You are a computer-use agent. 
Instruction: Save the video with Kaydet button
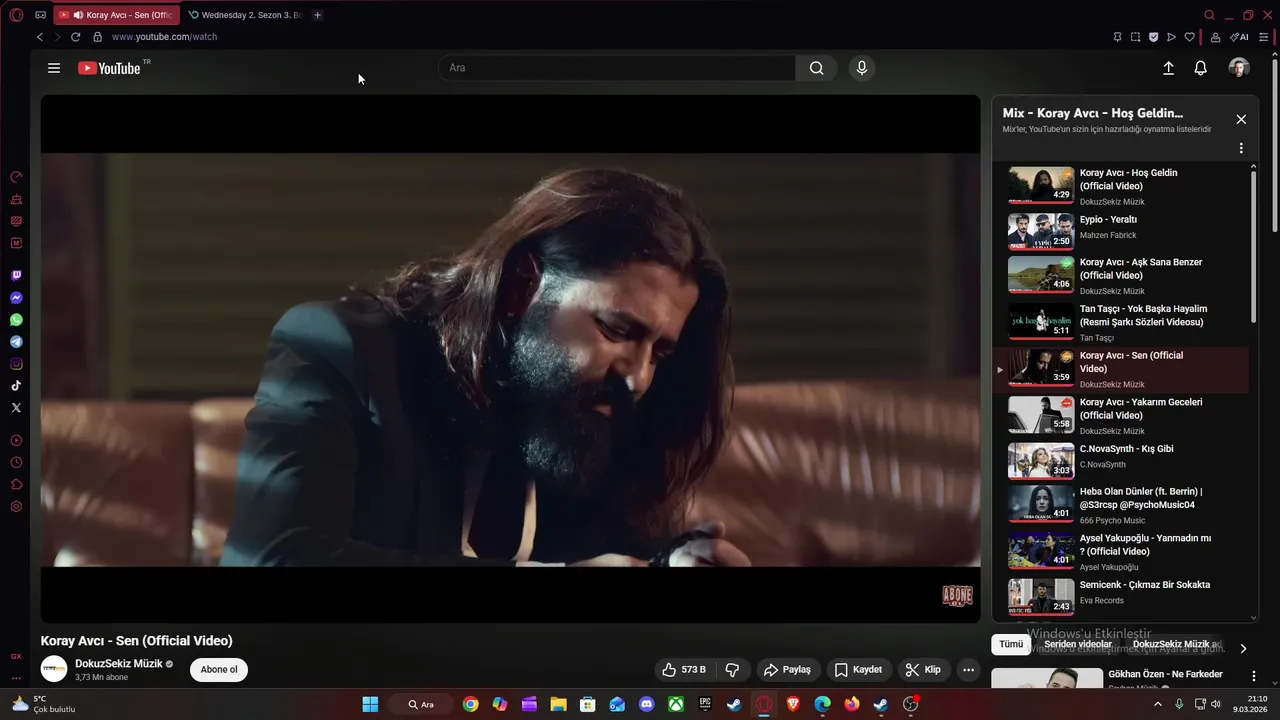[x=858, y=670]
